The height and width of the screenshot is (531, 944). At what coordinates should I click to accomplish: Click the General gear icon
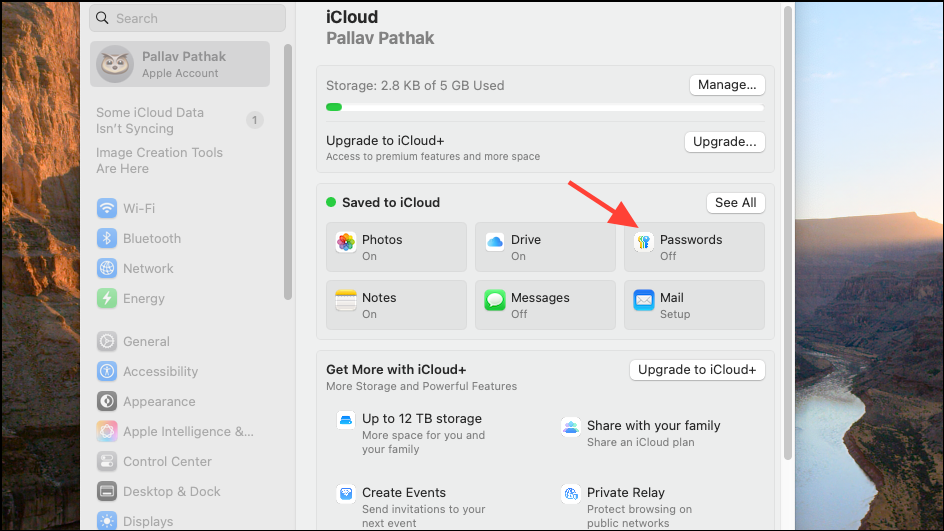[x=107, y=341]
